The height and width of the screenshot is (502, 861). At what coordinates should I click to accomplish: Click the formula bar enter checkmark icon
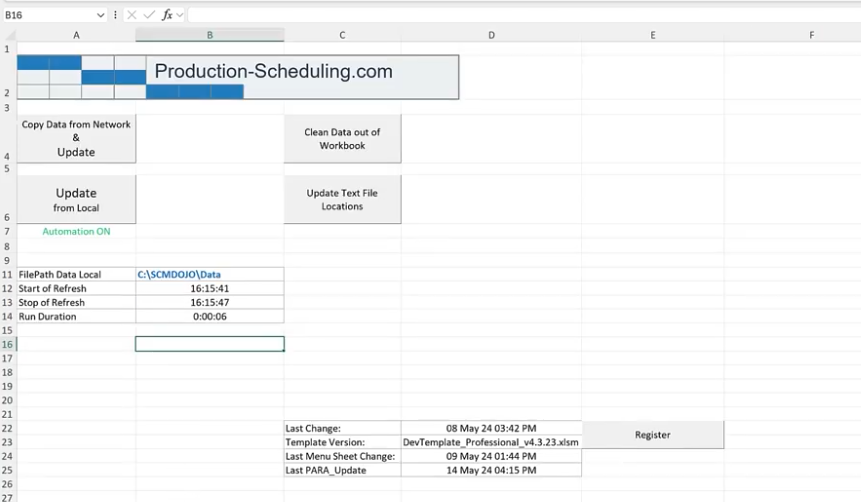point(149,15)
